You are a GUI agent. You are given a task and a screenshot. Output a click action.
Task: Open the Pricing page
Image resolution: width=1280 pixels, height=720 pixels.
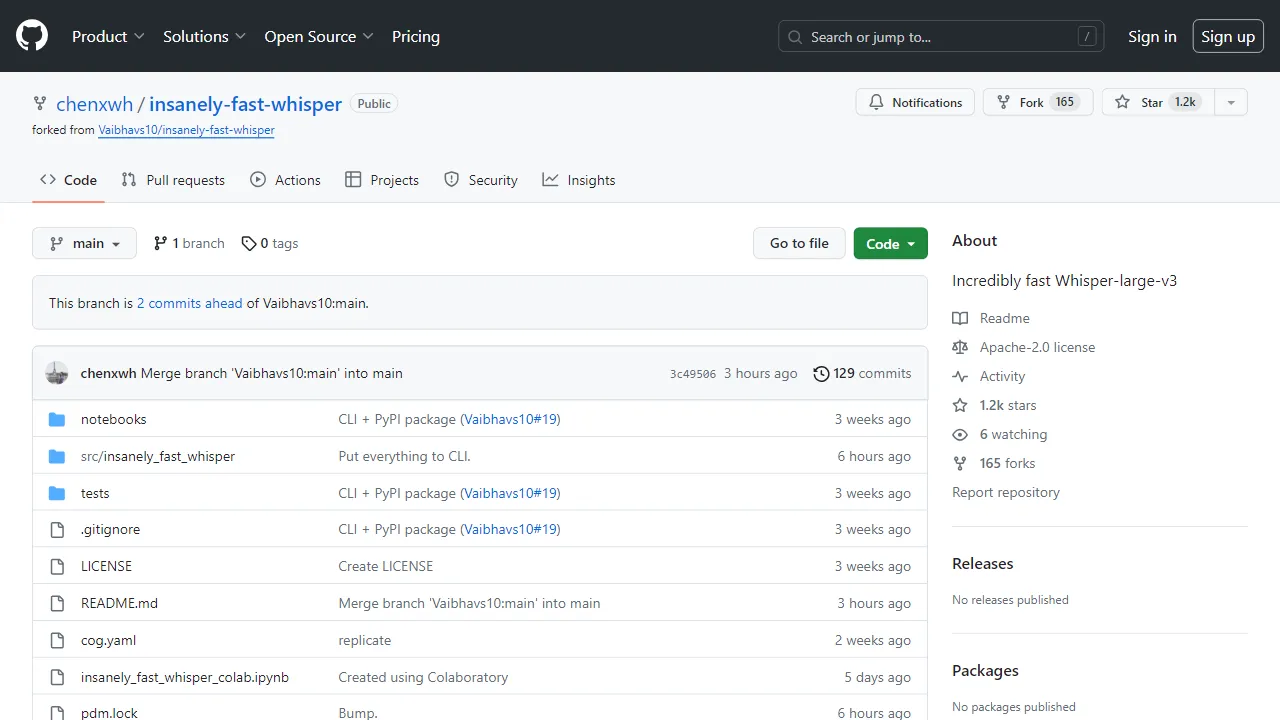point(416,36)
